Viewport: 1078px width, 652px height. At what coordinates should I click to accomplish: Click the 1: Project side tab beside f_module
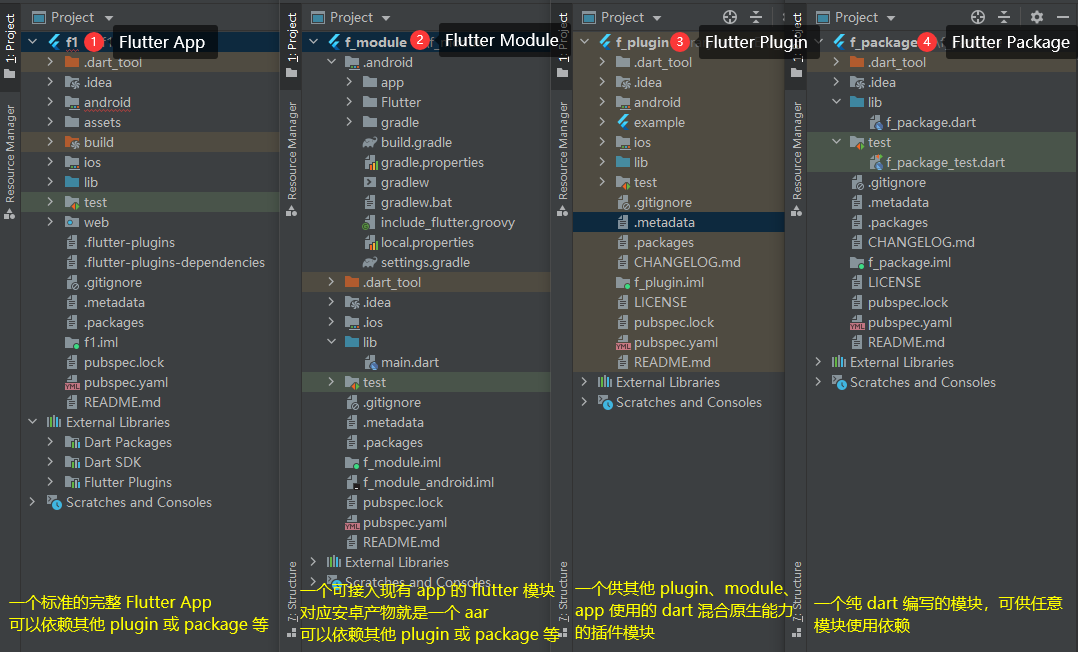click(x=292, y=46)
